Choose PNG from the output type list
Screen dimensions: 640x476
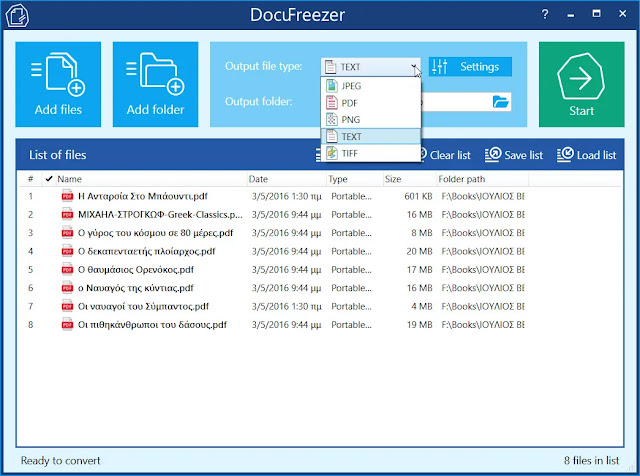click(x=371, y=120)
